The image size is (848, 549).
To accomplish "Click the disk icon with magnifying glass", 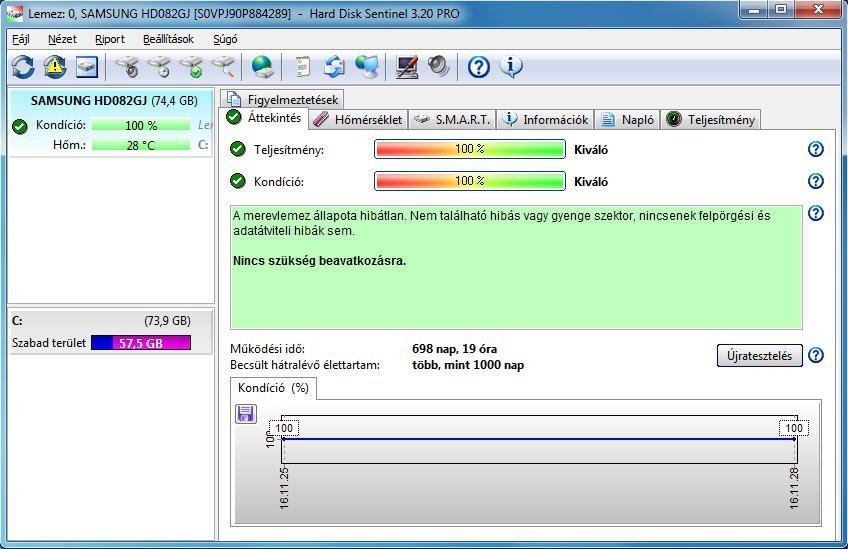I will [223, 67].
